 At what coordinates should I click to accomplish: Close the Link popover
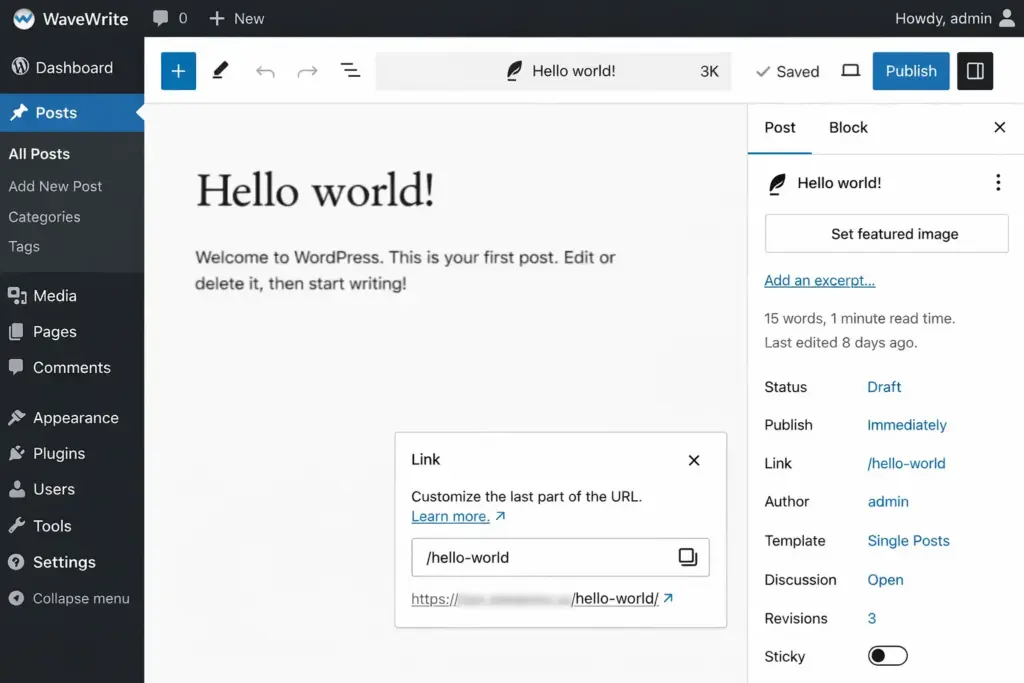694,460
